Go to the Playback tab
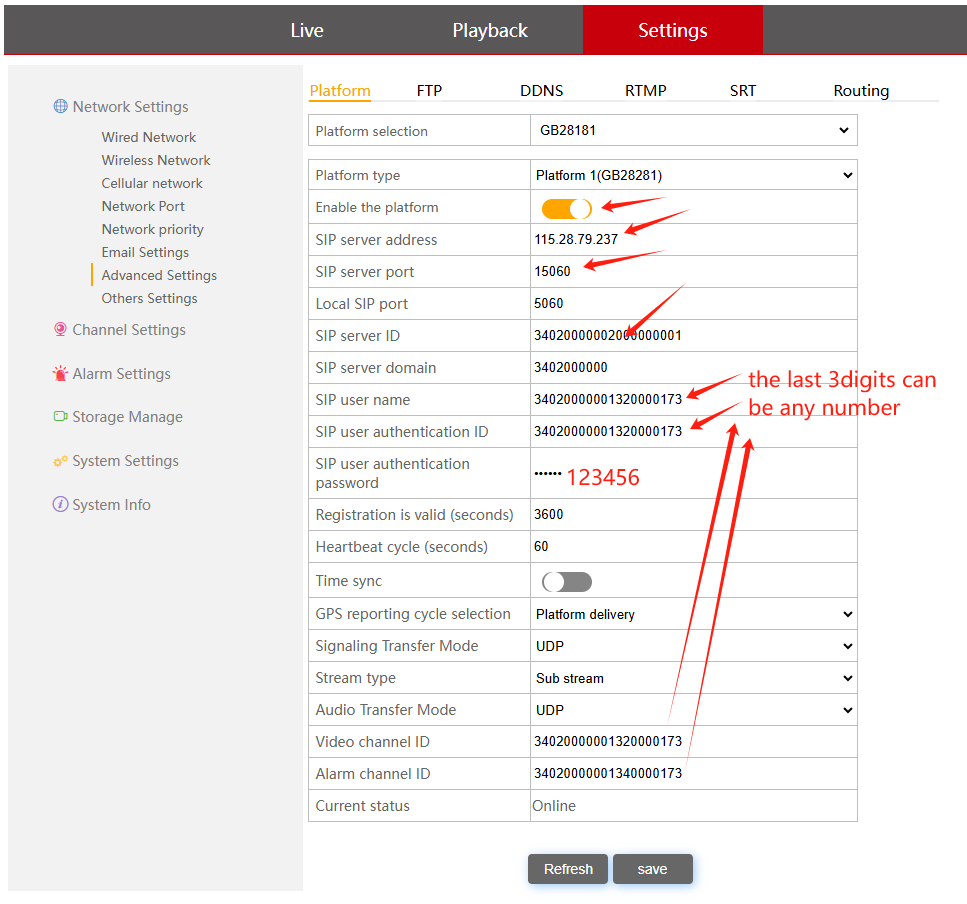 490,31
